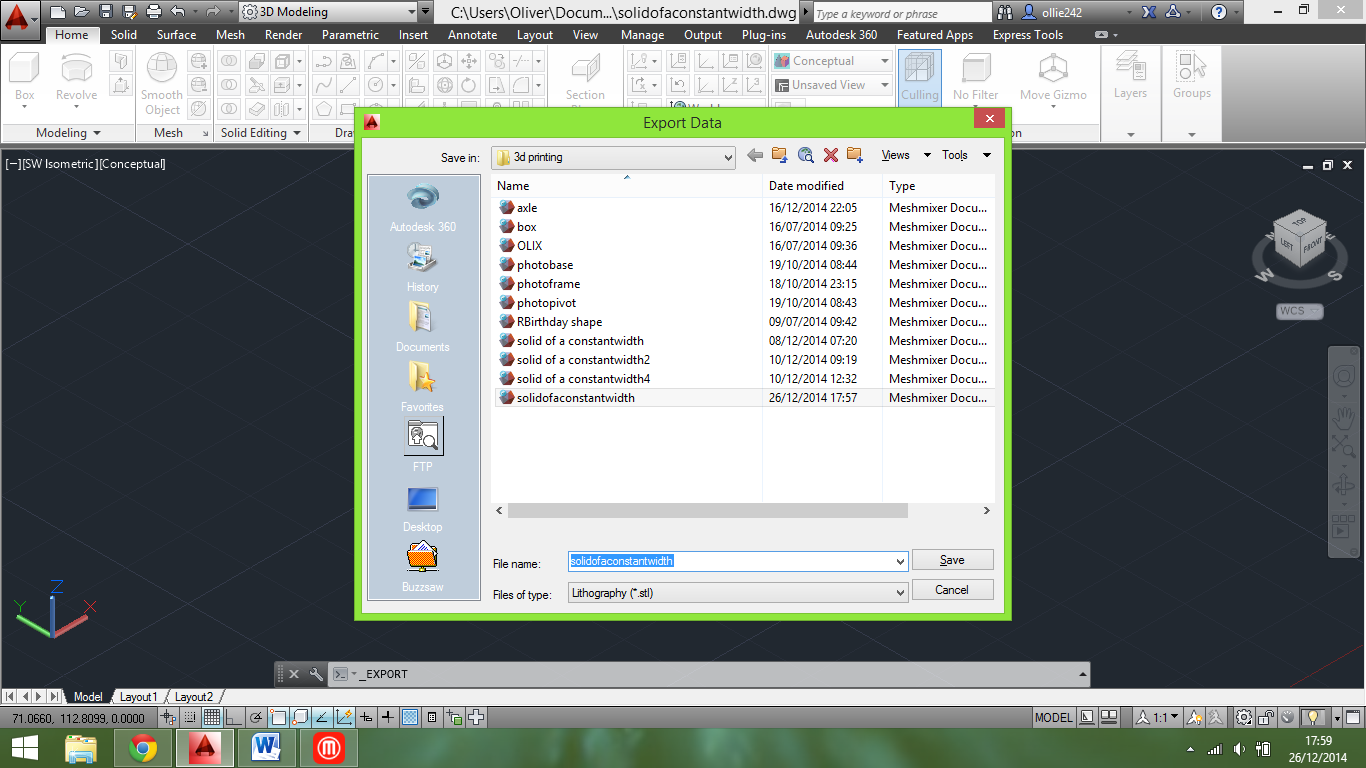Click Plot printer icon in Quick Access

pyautogui.click(x=154, y=12)
